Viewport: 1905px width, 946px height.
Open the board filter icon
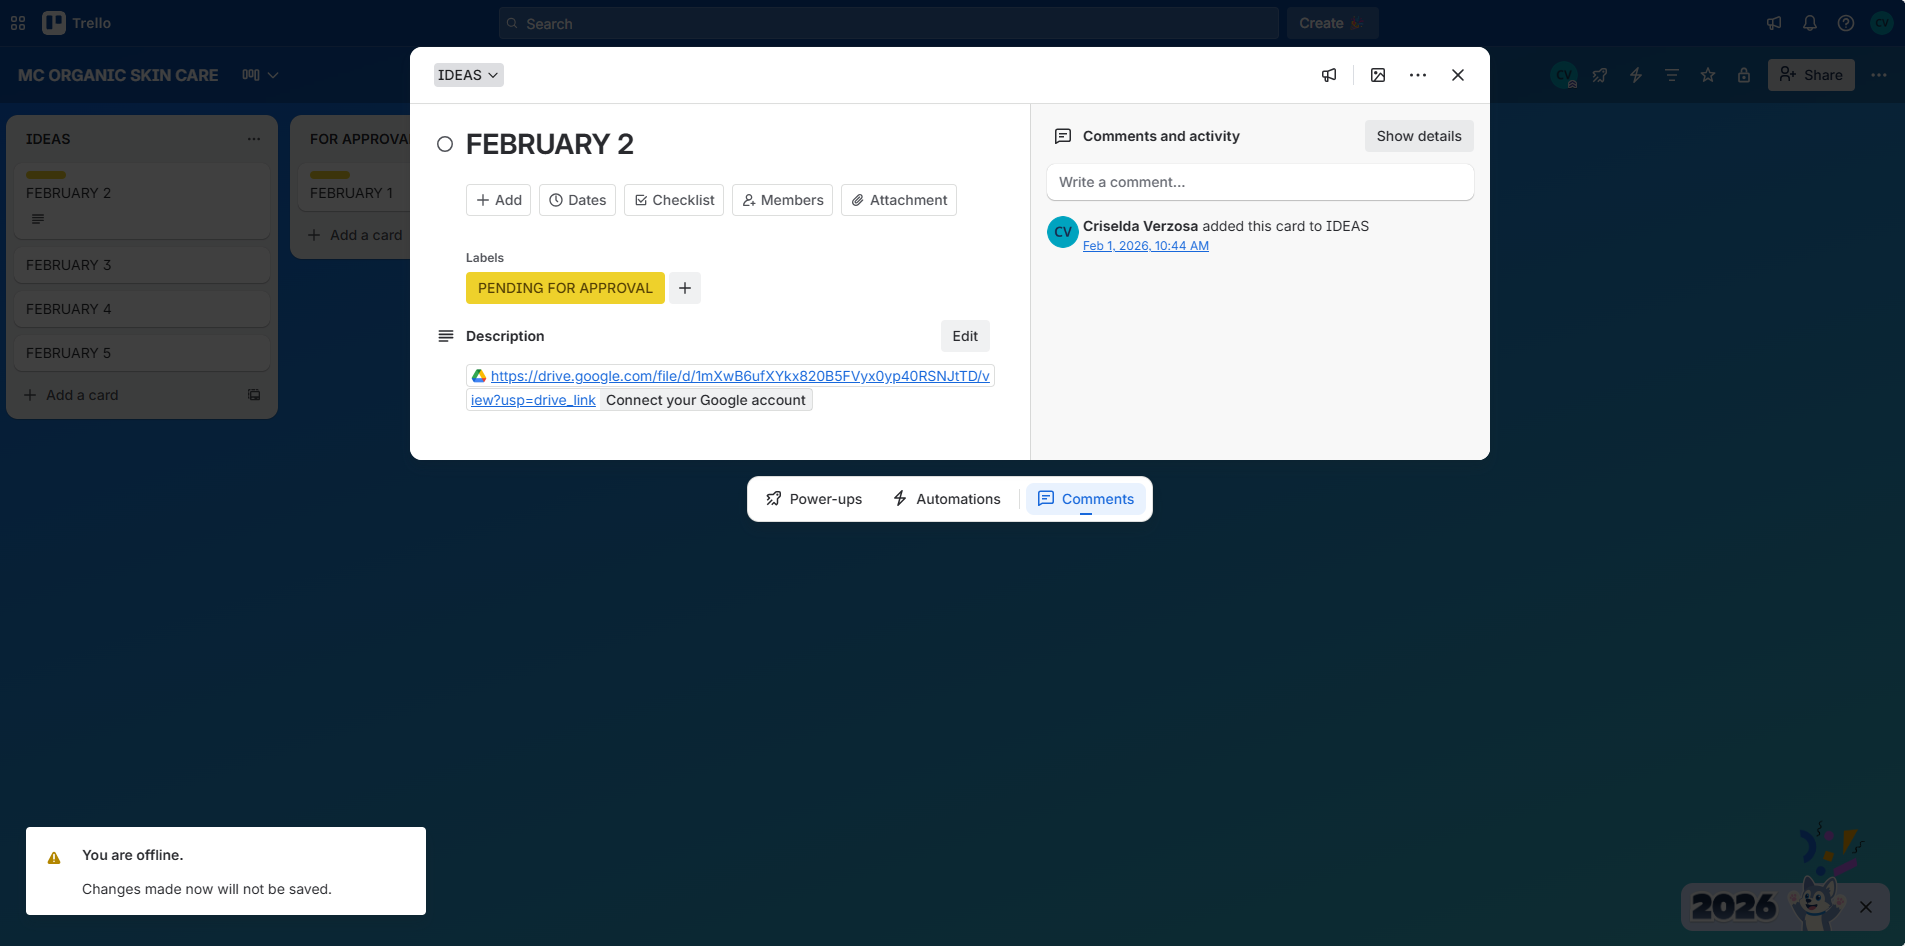point(1672,75)
